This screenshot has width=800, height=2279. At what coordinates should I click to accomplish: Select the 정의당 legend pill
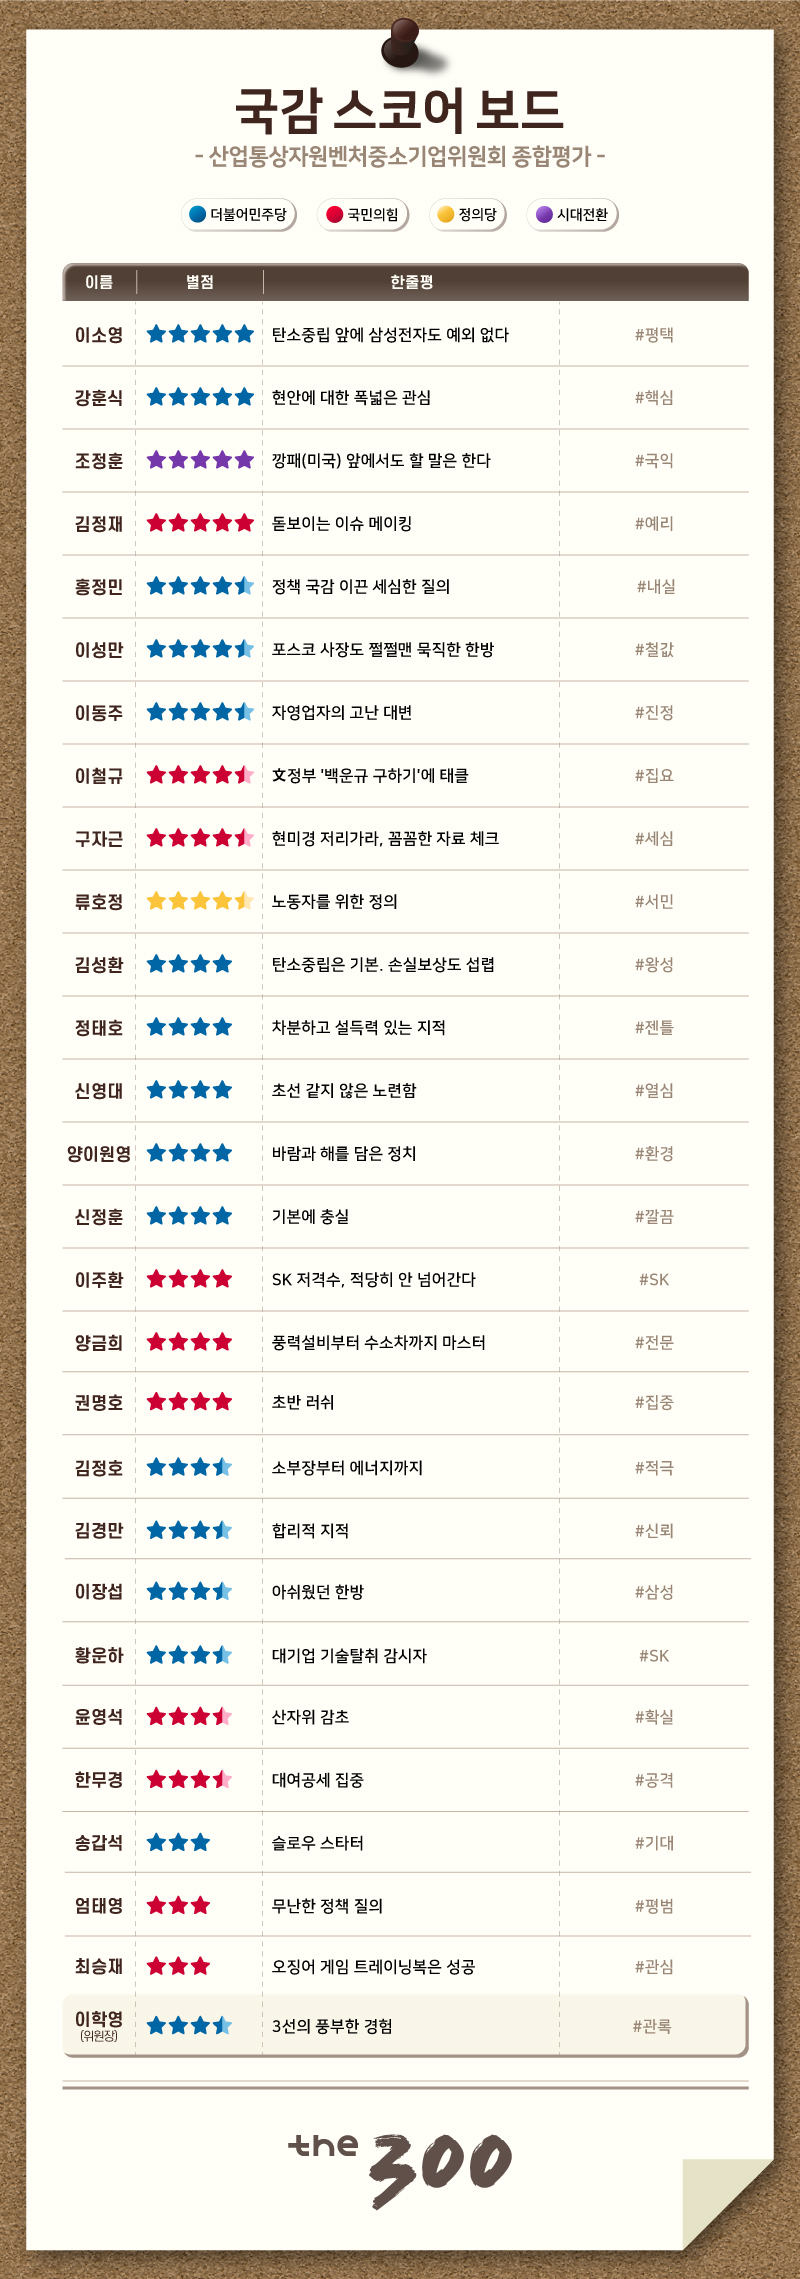click(x=468, y=214)
